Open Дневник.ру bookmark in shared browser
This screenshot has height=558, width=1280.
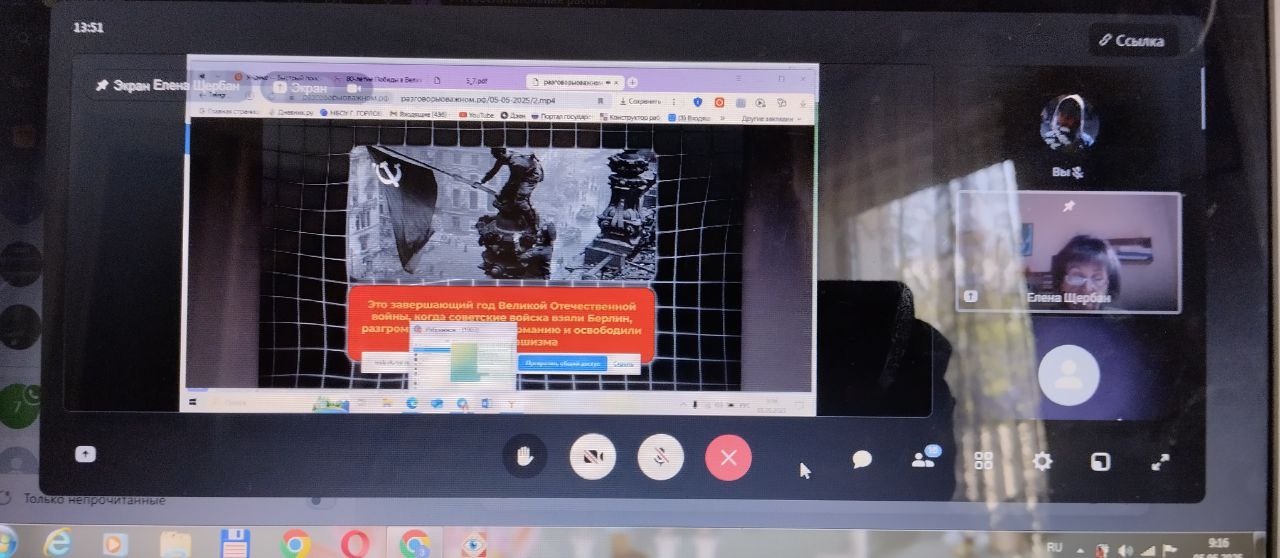[289, 113]
